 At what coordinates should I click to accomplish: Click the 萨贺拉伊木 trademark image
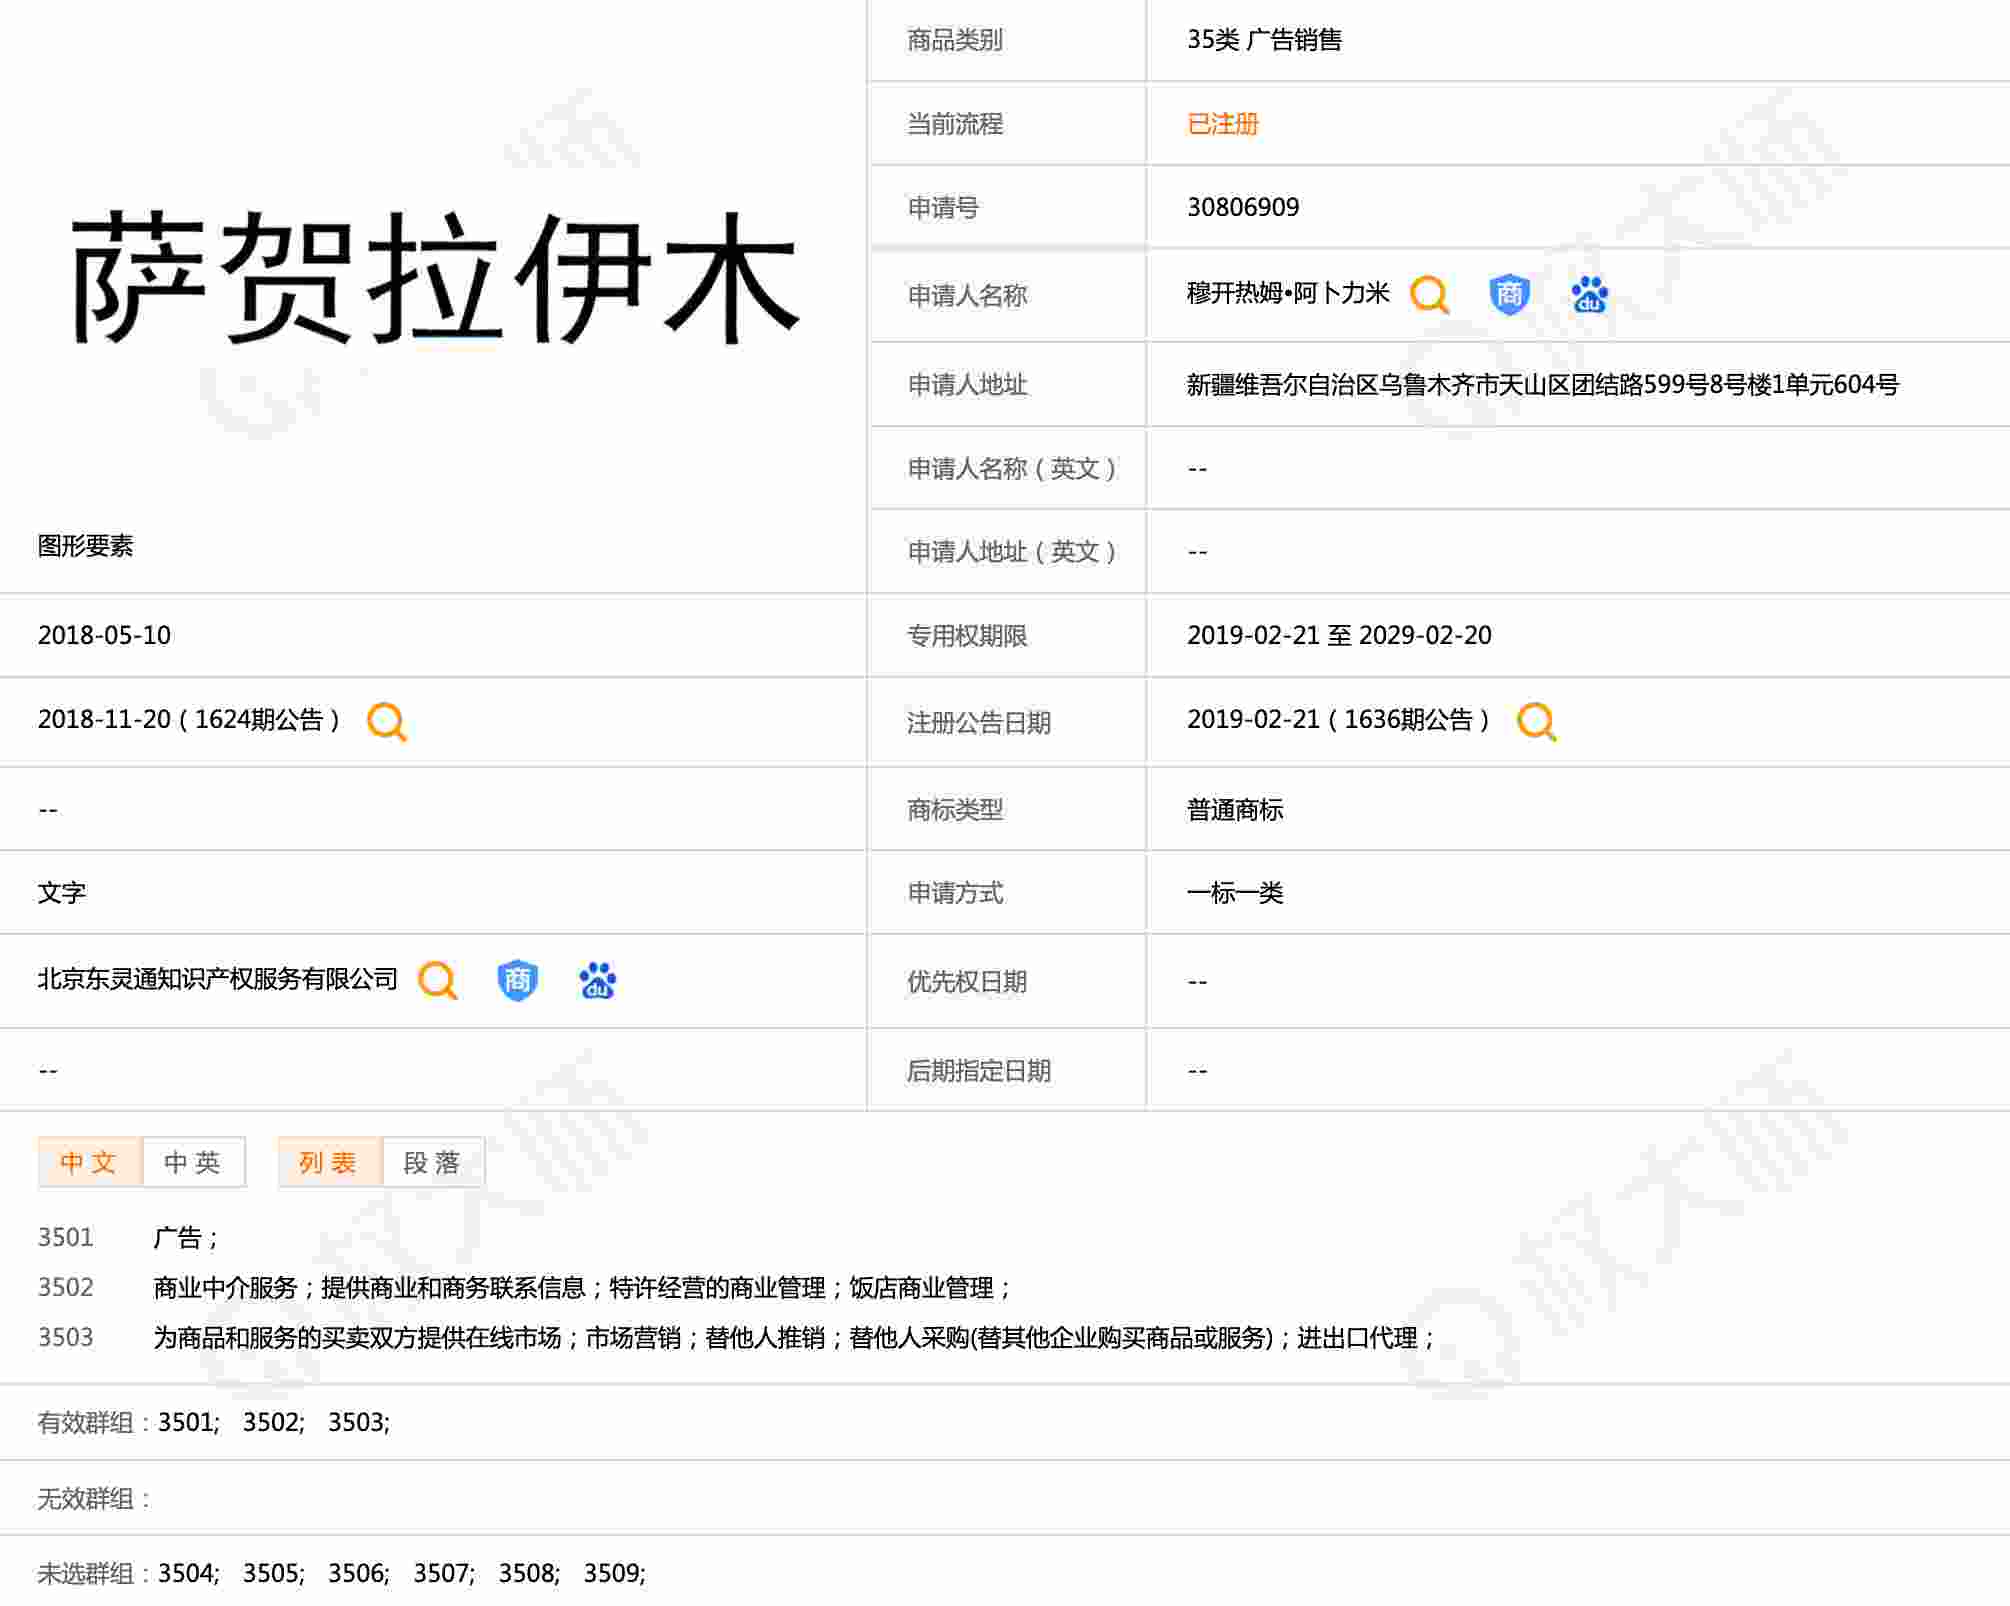coord(435,278)
